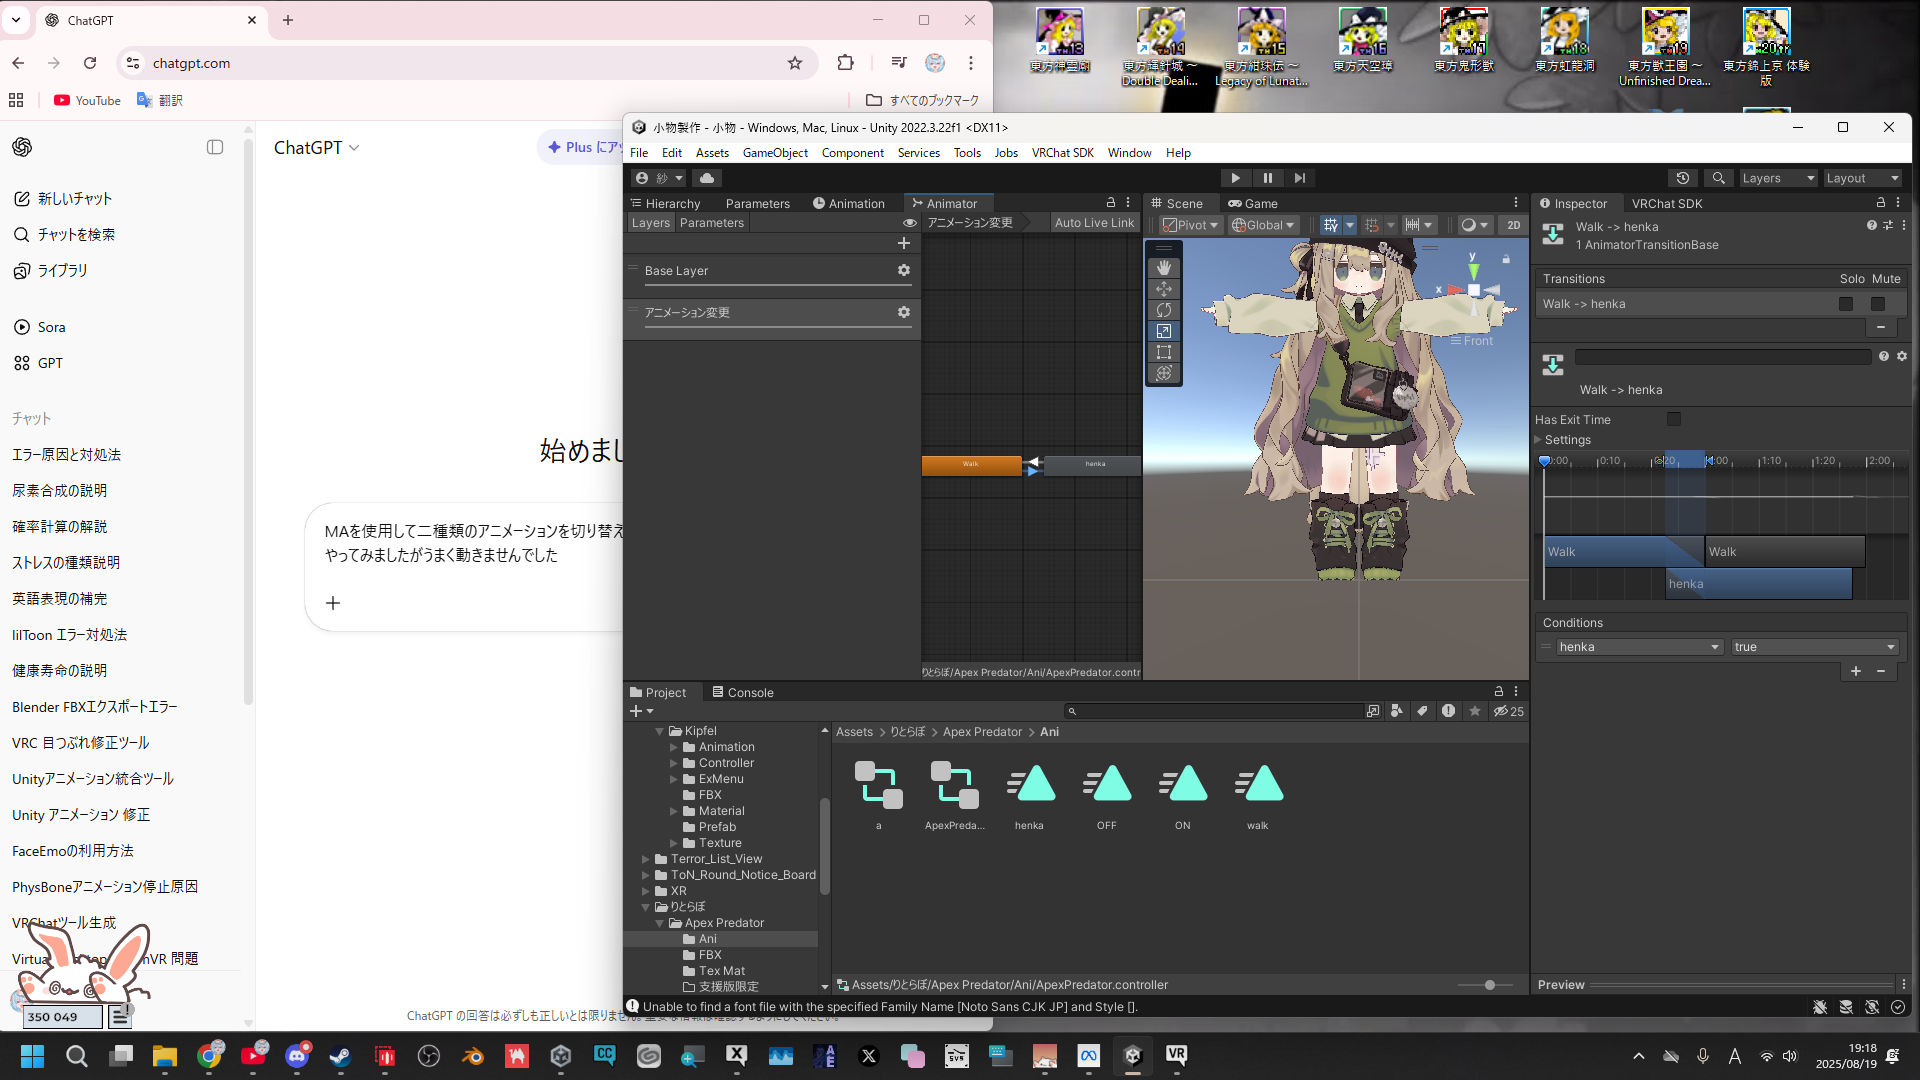Switch to the Console tab
Image resolution: width=1920 pixels, height=1080 pixels.
[742, 692]
